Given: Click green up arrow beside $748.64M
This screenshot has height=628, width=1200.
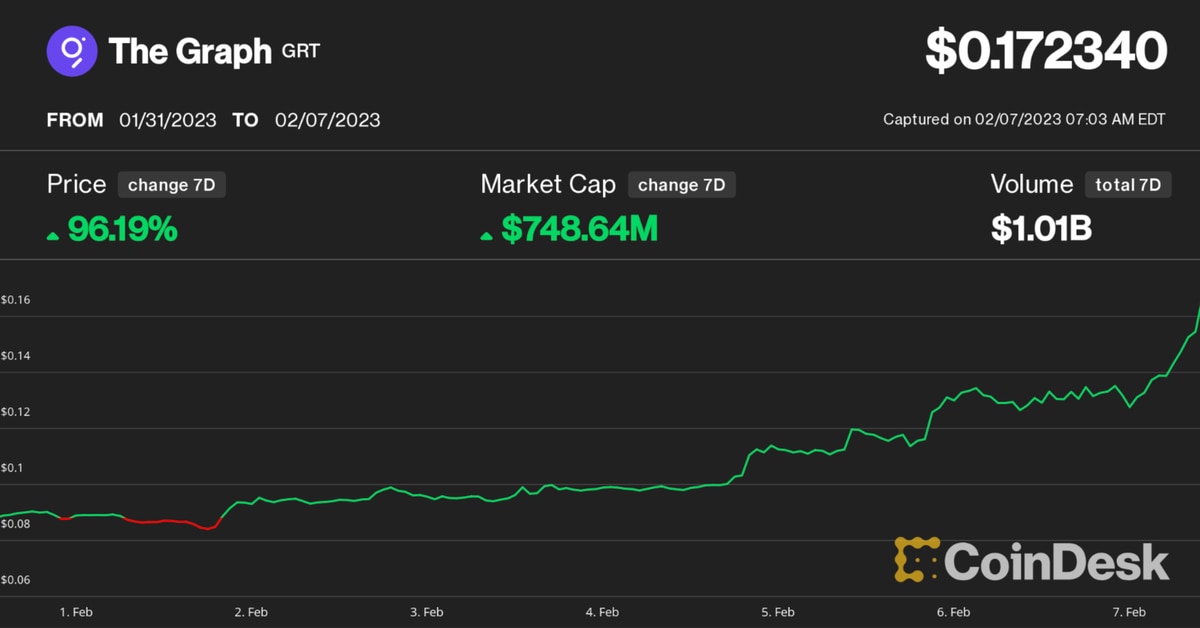Looking at the screenshot, I should point(486,236).
